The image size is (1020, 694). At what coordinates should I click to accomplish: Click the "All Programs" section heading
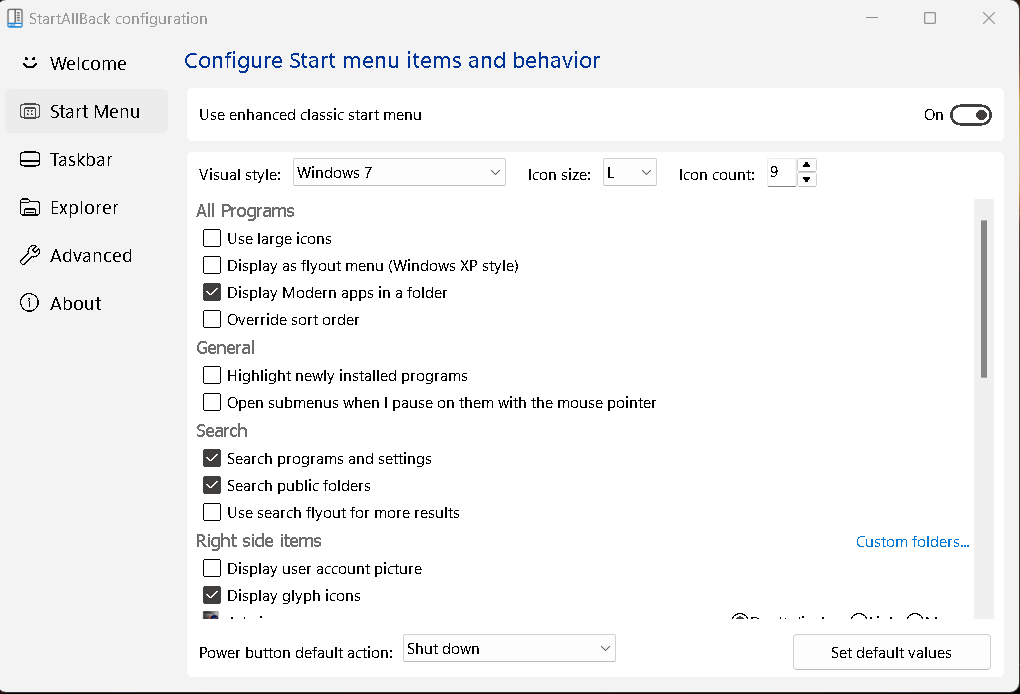pyautogui.click(x=245, y=211)
